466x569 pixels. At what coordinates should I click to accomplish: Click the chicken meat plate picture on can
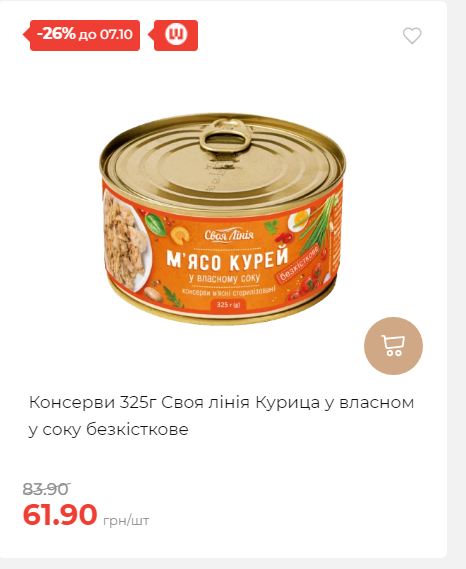pyautogui.click(x=125, y=241)
